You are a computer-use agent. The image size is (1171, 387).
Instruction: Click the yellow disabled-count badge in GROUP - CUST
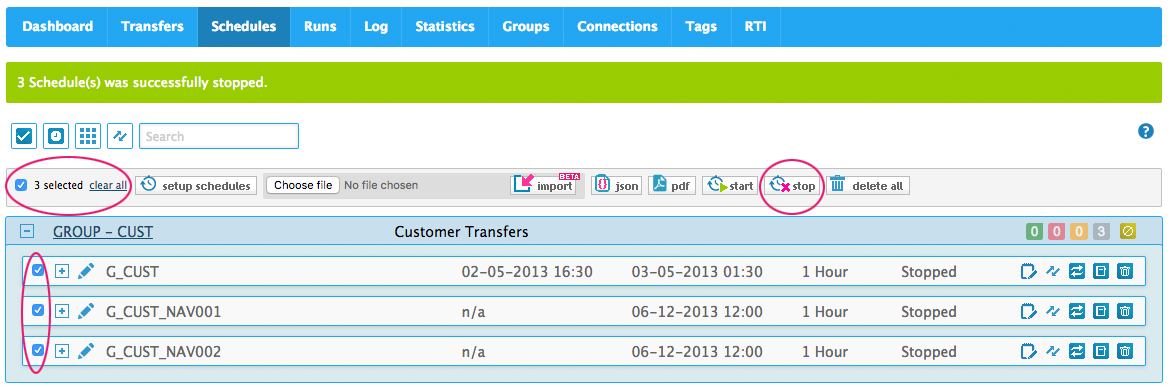point(1128,232)
